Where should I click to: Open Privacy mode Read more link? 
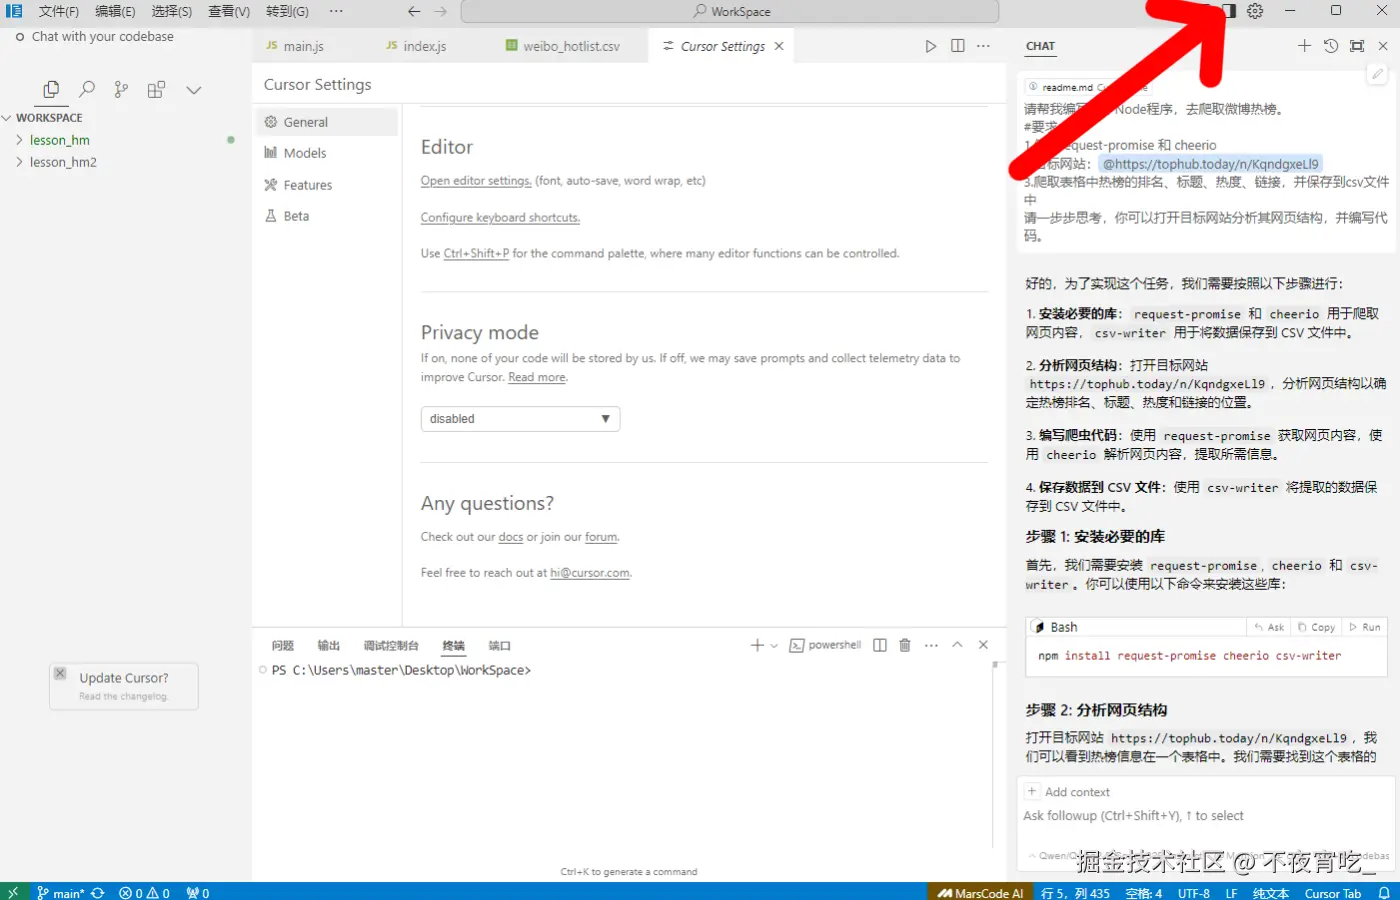coord(537,377)
